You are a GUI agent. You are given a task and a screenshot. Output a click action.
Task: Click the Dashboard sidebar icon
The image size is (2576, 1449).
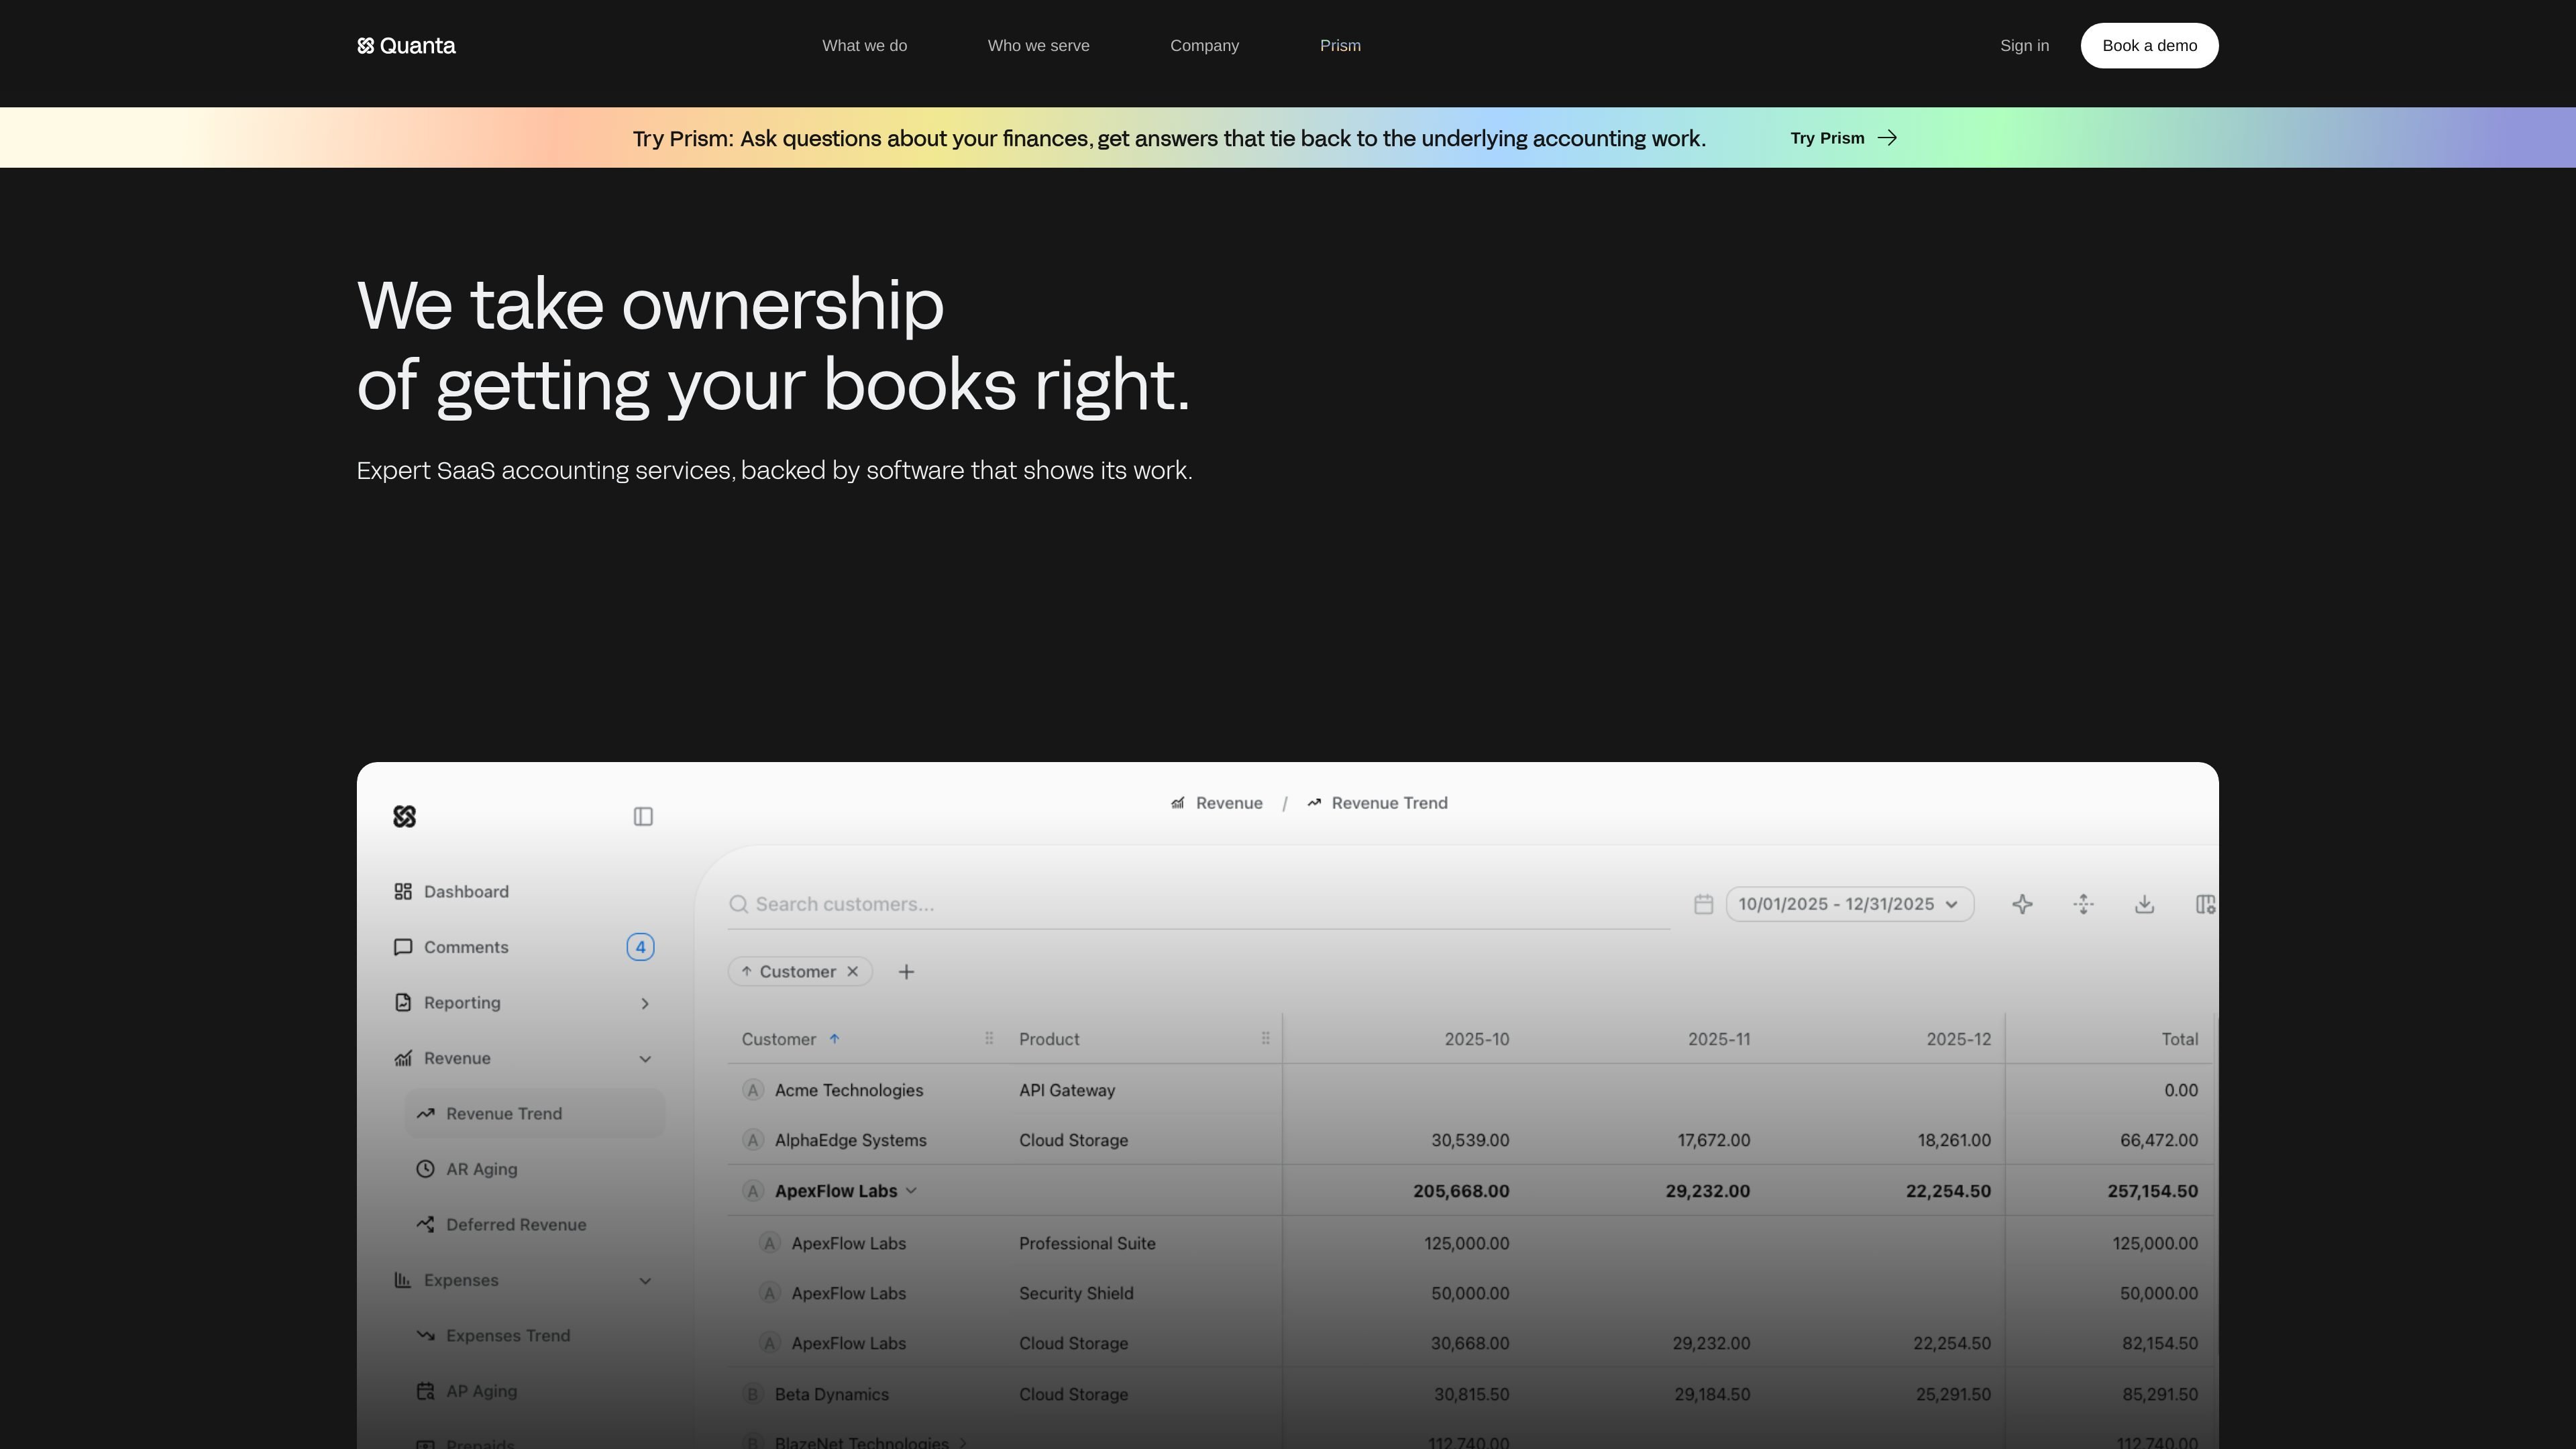click(x=403, y=891)
